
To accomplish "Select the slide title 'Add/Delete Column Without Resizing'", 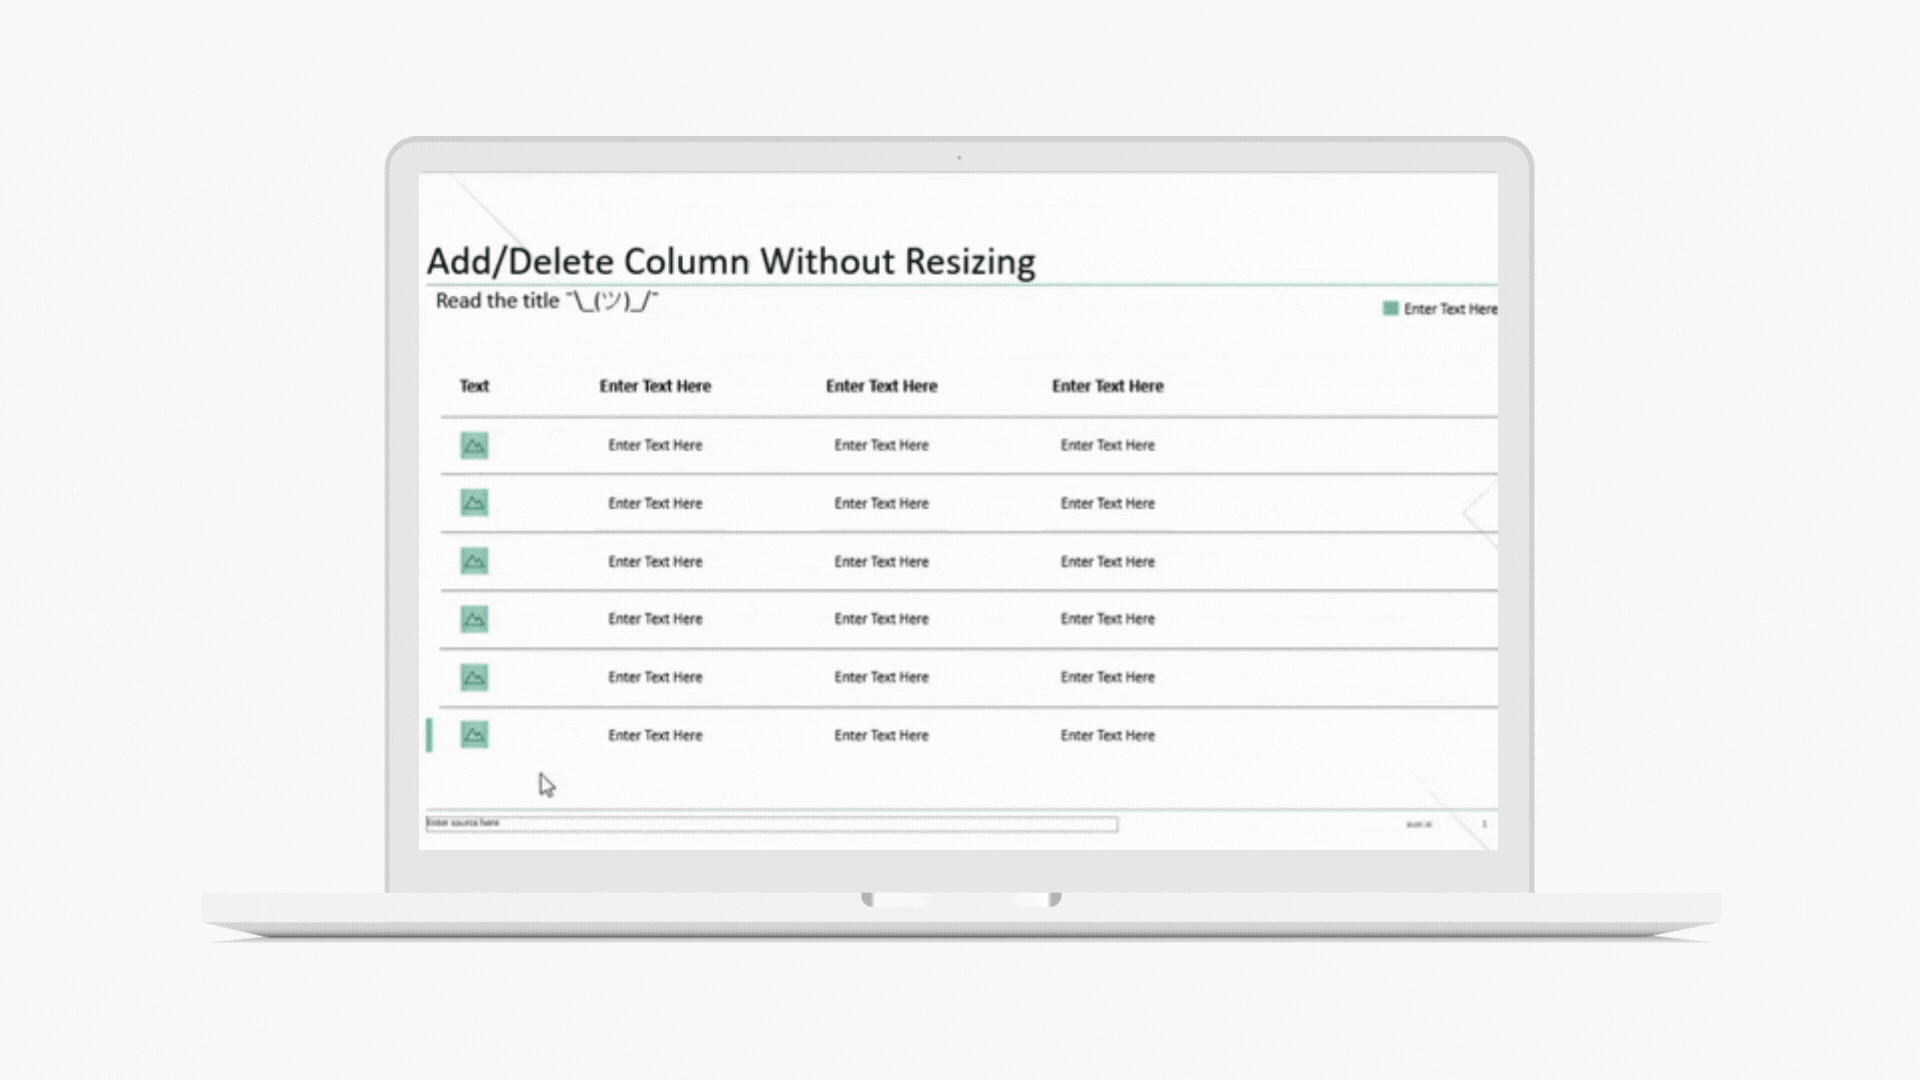I will (731, 262).
